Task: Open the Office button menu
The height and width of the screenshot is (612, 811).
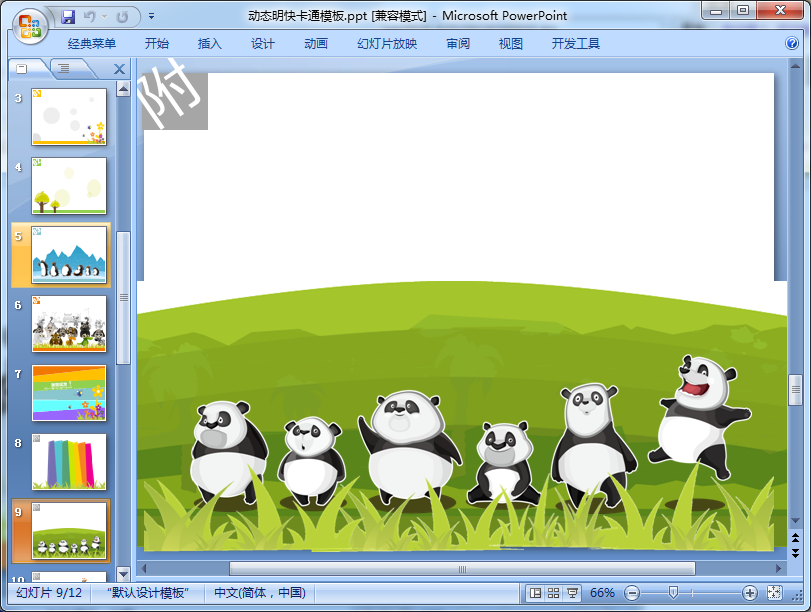Action: pyautogui.click(x=29, y=26)
